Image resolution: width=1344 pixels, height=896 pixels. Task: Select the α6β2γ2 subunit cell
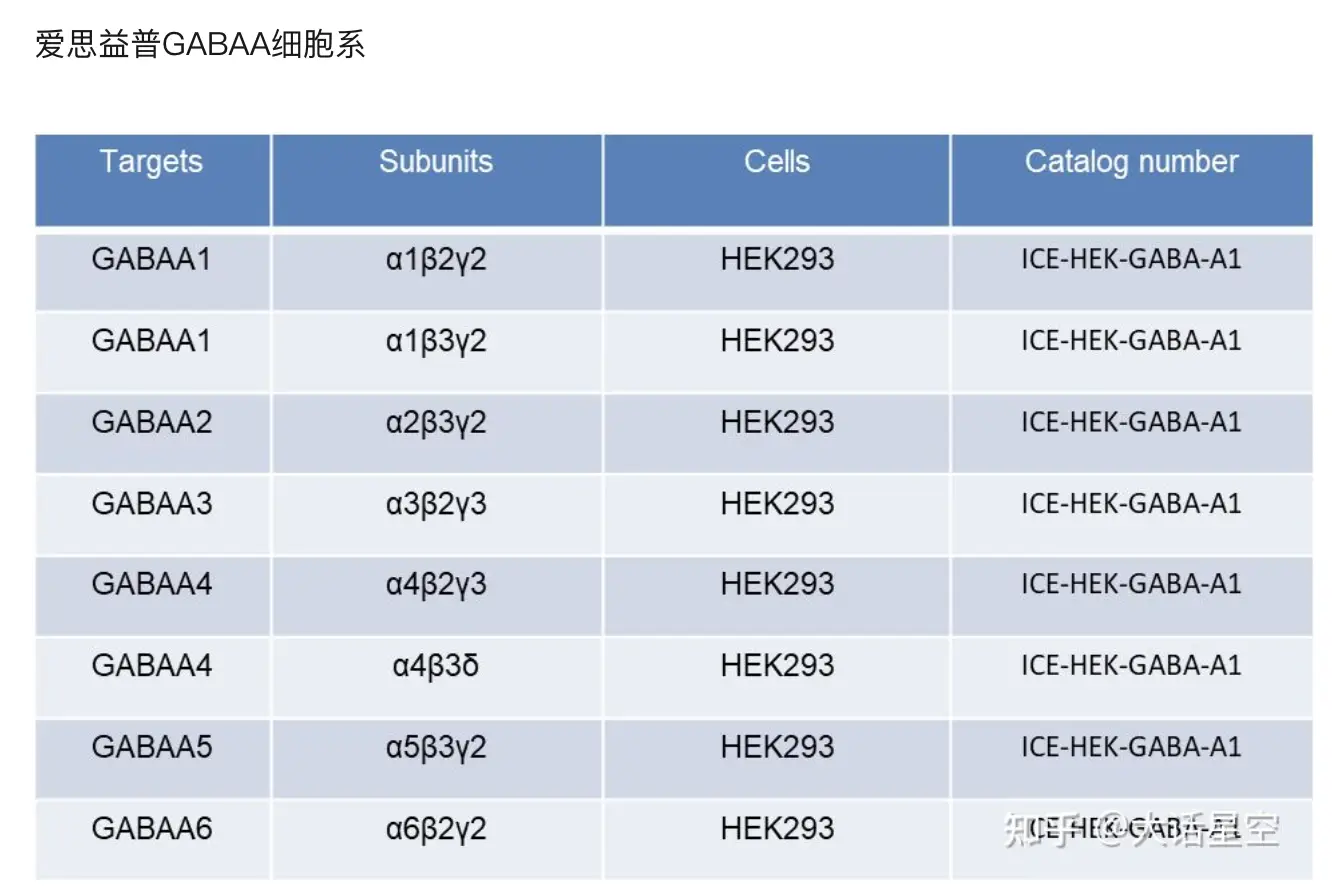pyautogui.click(x=436, y=840)
